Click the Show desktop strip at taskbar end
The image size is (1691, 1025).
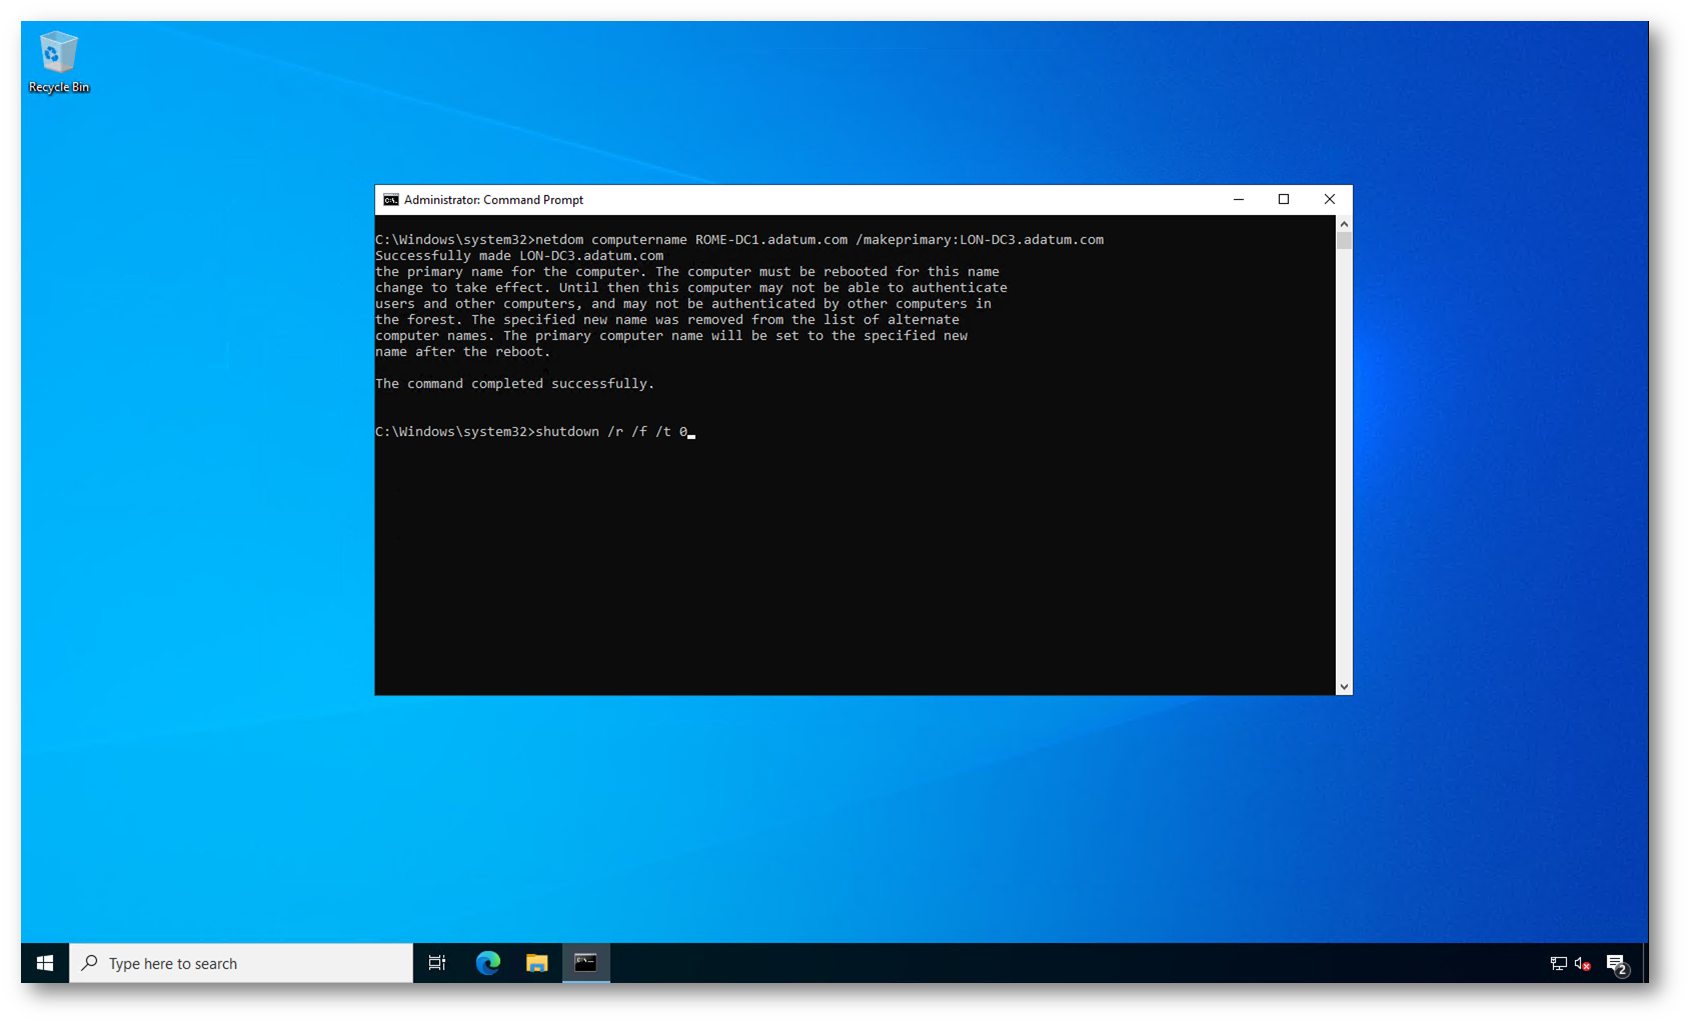1645,963
